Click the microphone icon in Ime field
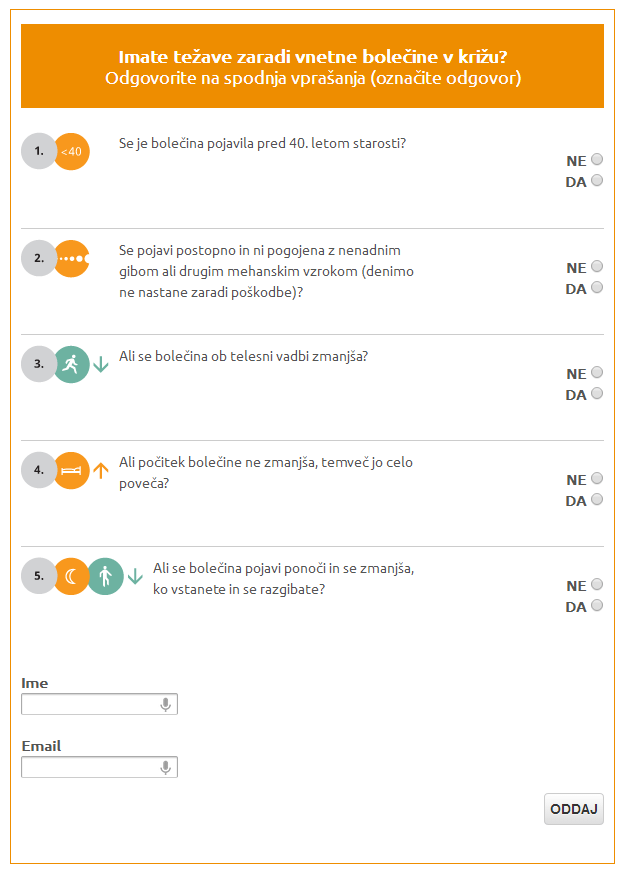Image resolution: width=625 pixels, height=877 pixels. point(166,705)
